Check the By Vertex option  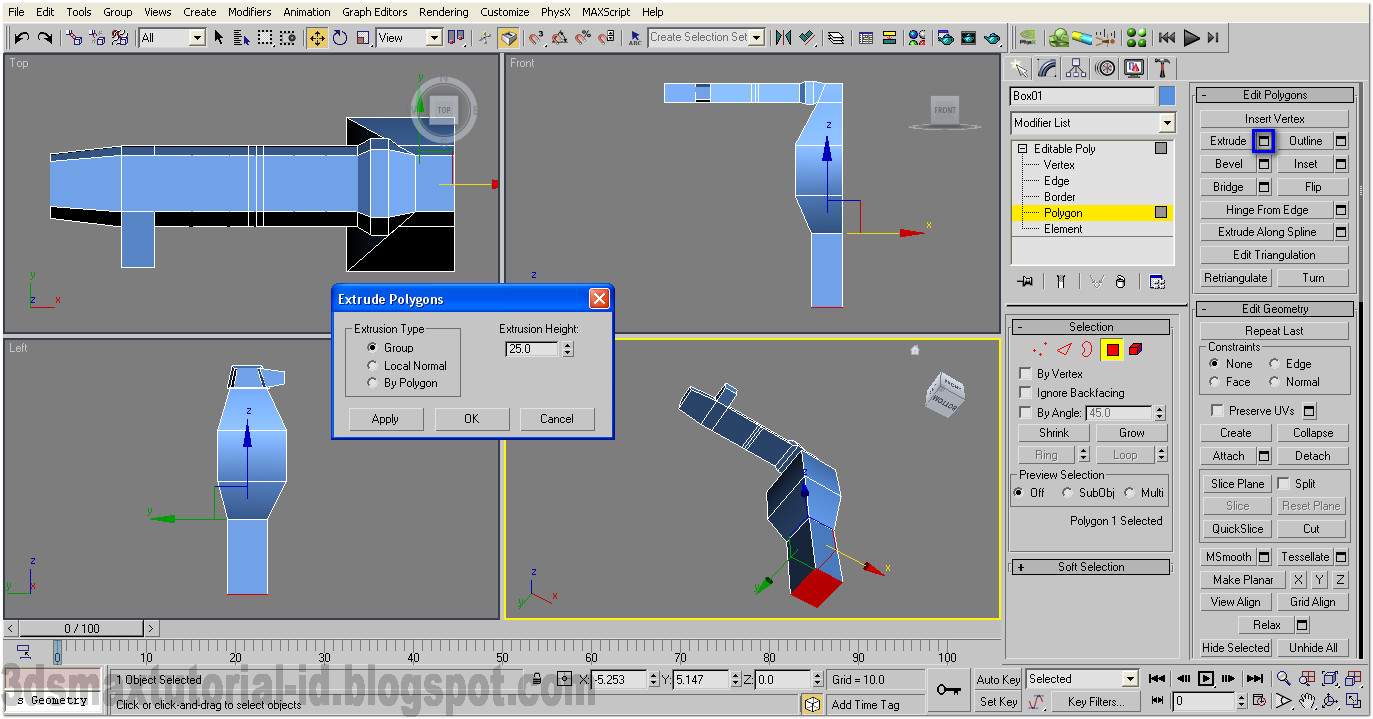pos(1023,373)
